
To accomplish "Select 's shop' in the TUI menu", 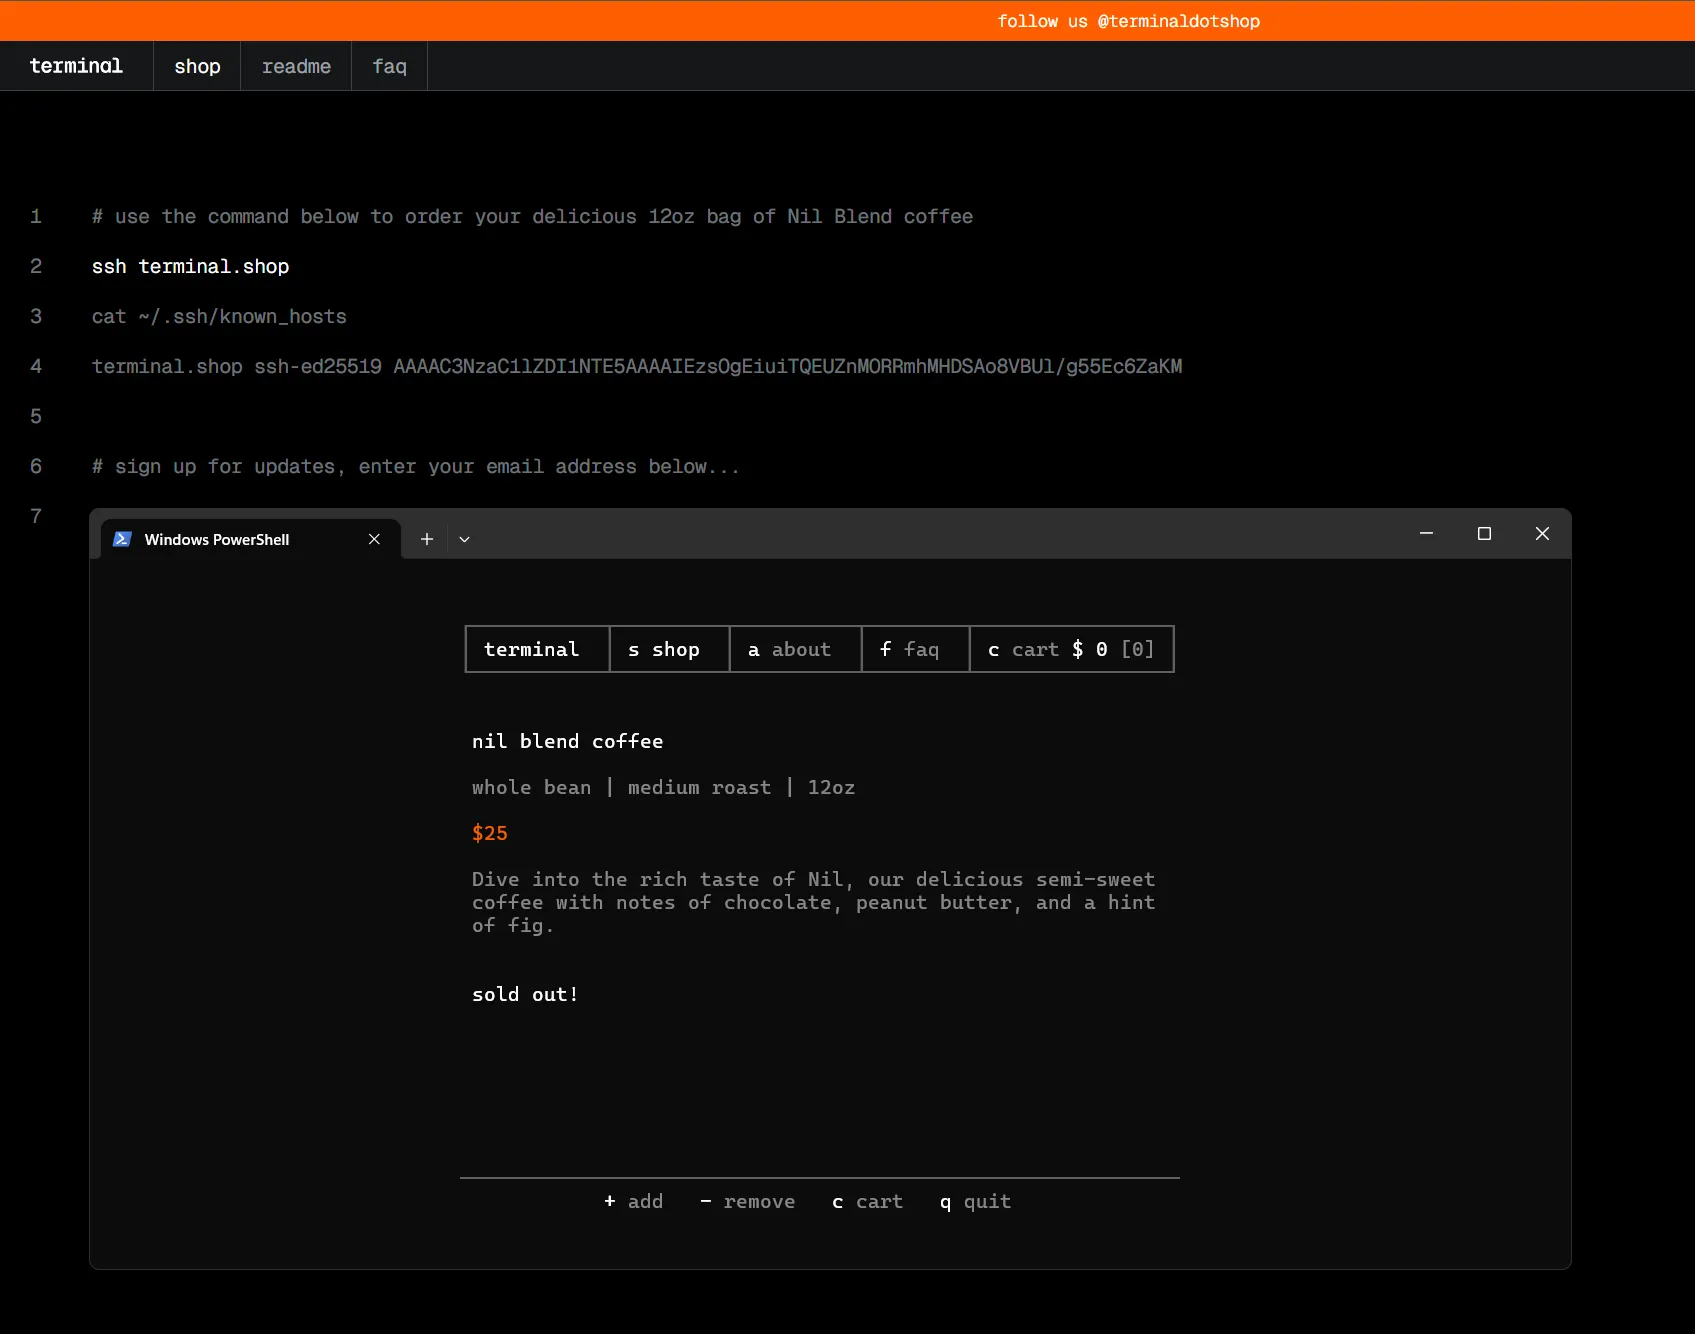I will (669, 650).
